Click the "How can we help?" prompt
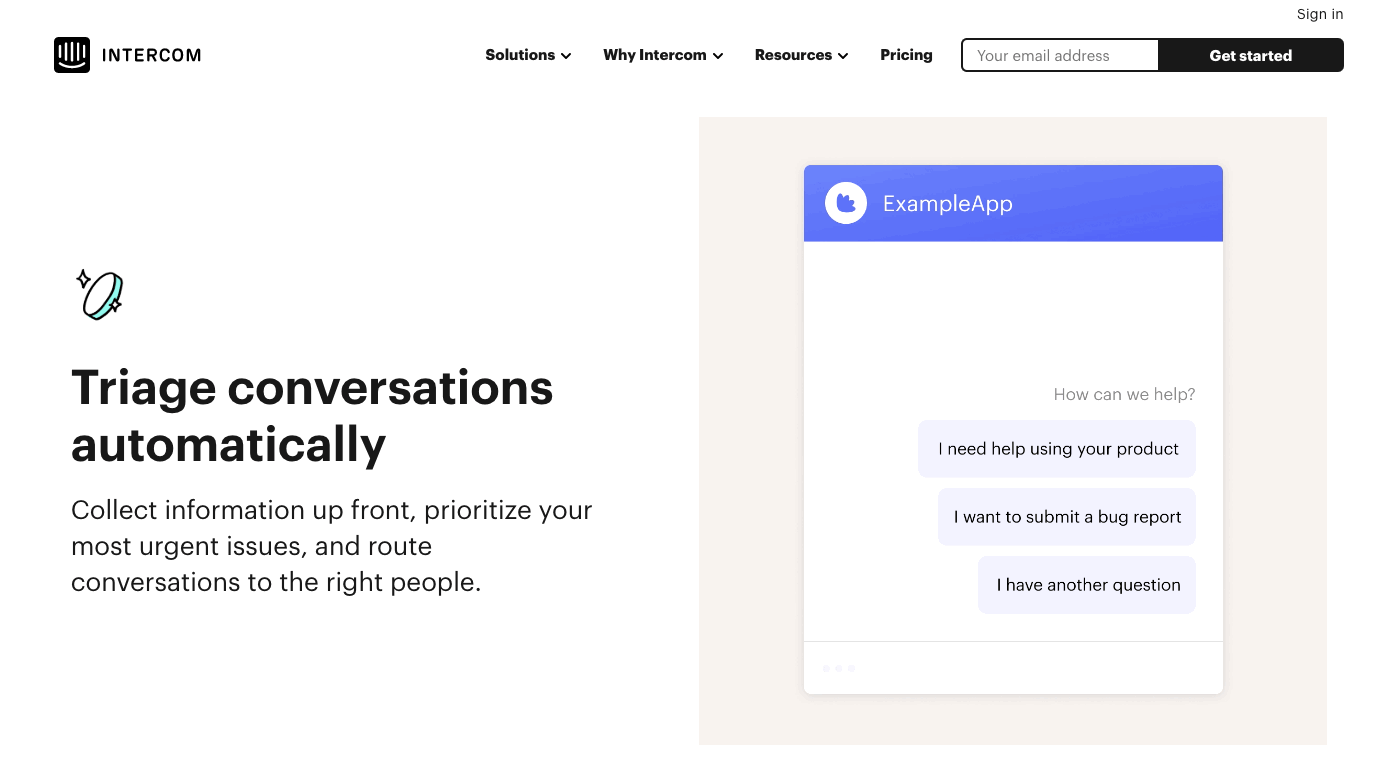The height and width of the screenshot is (776, 1385). point(1124,394)
